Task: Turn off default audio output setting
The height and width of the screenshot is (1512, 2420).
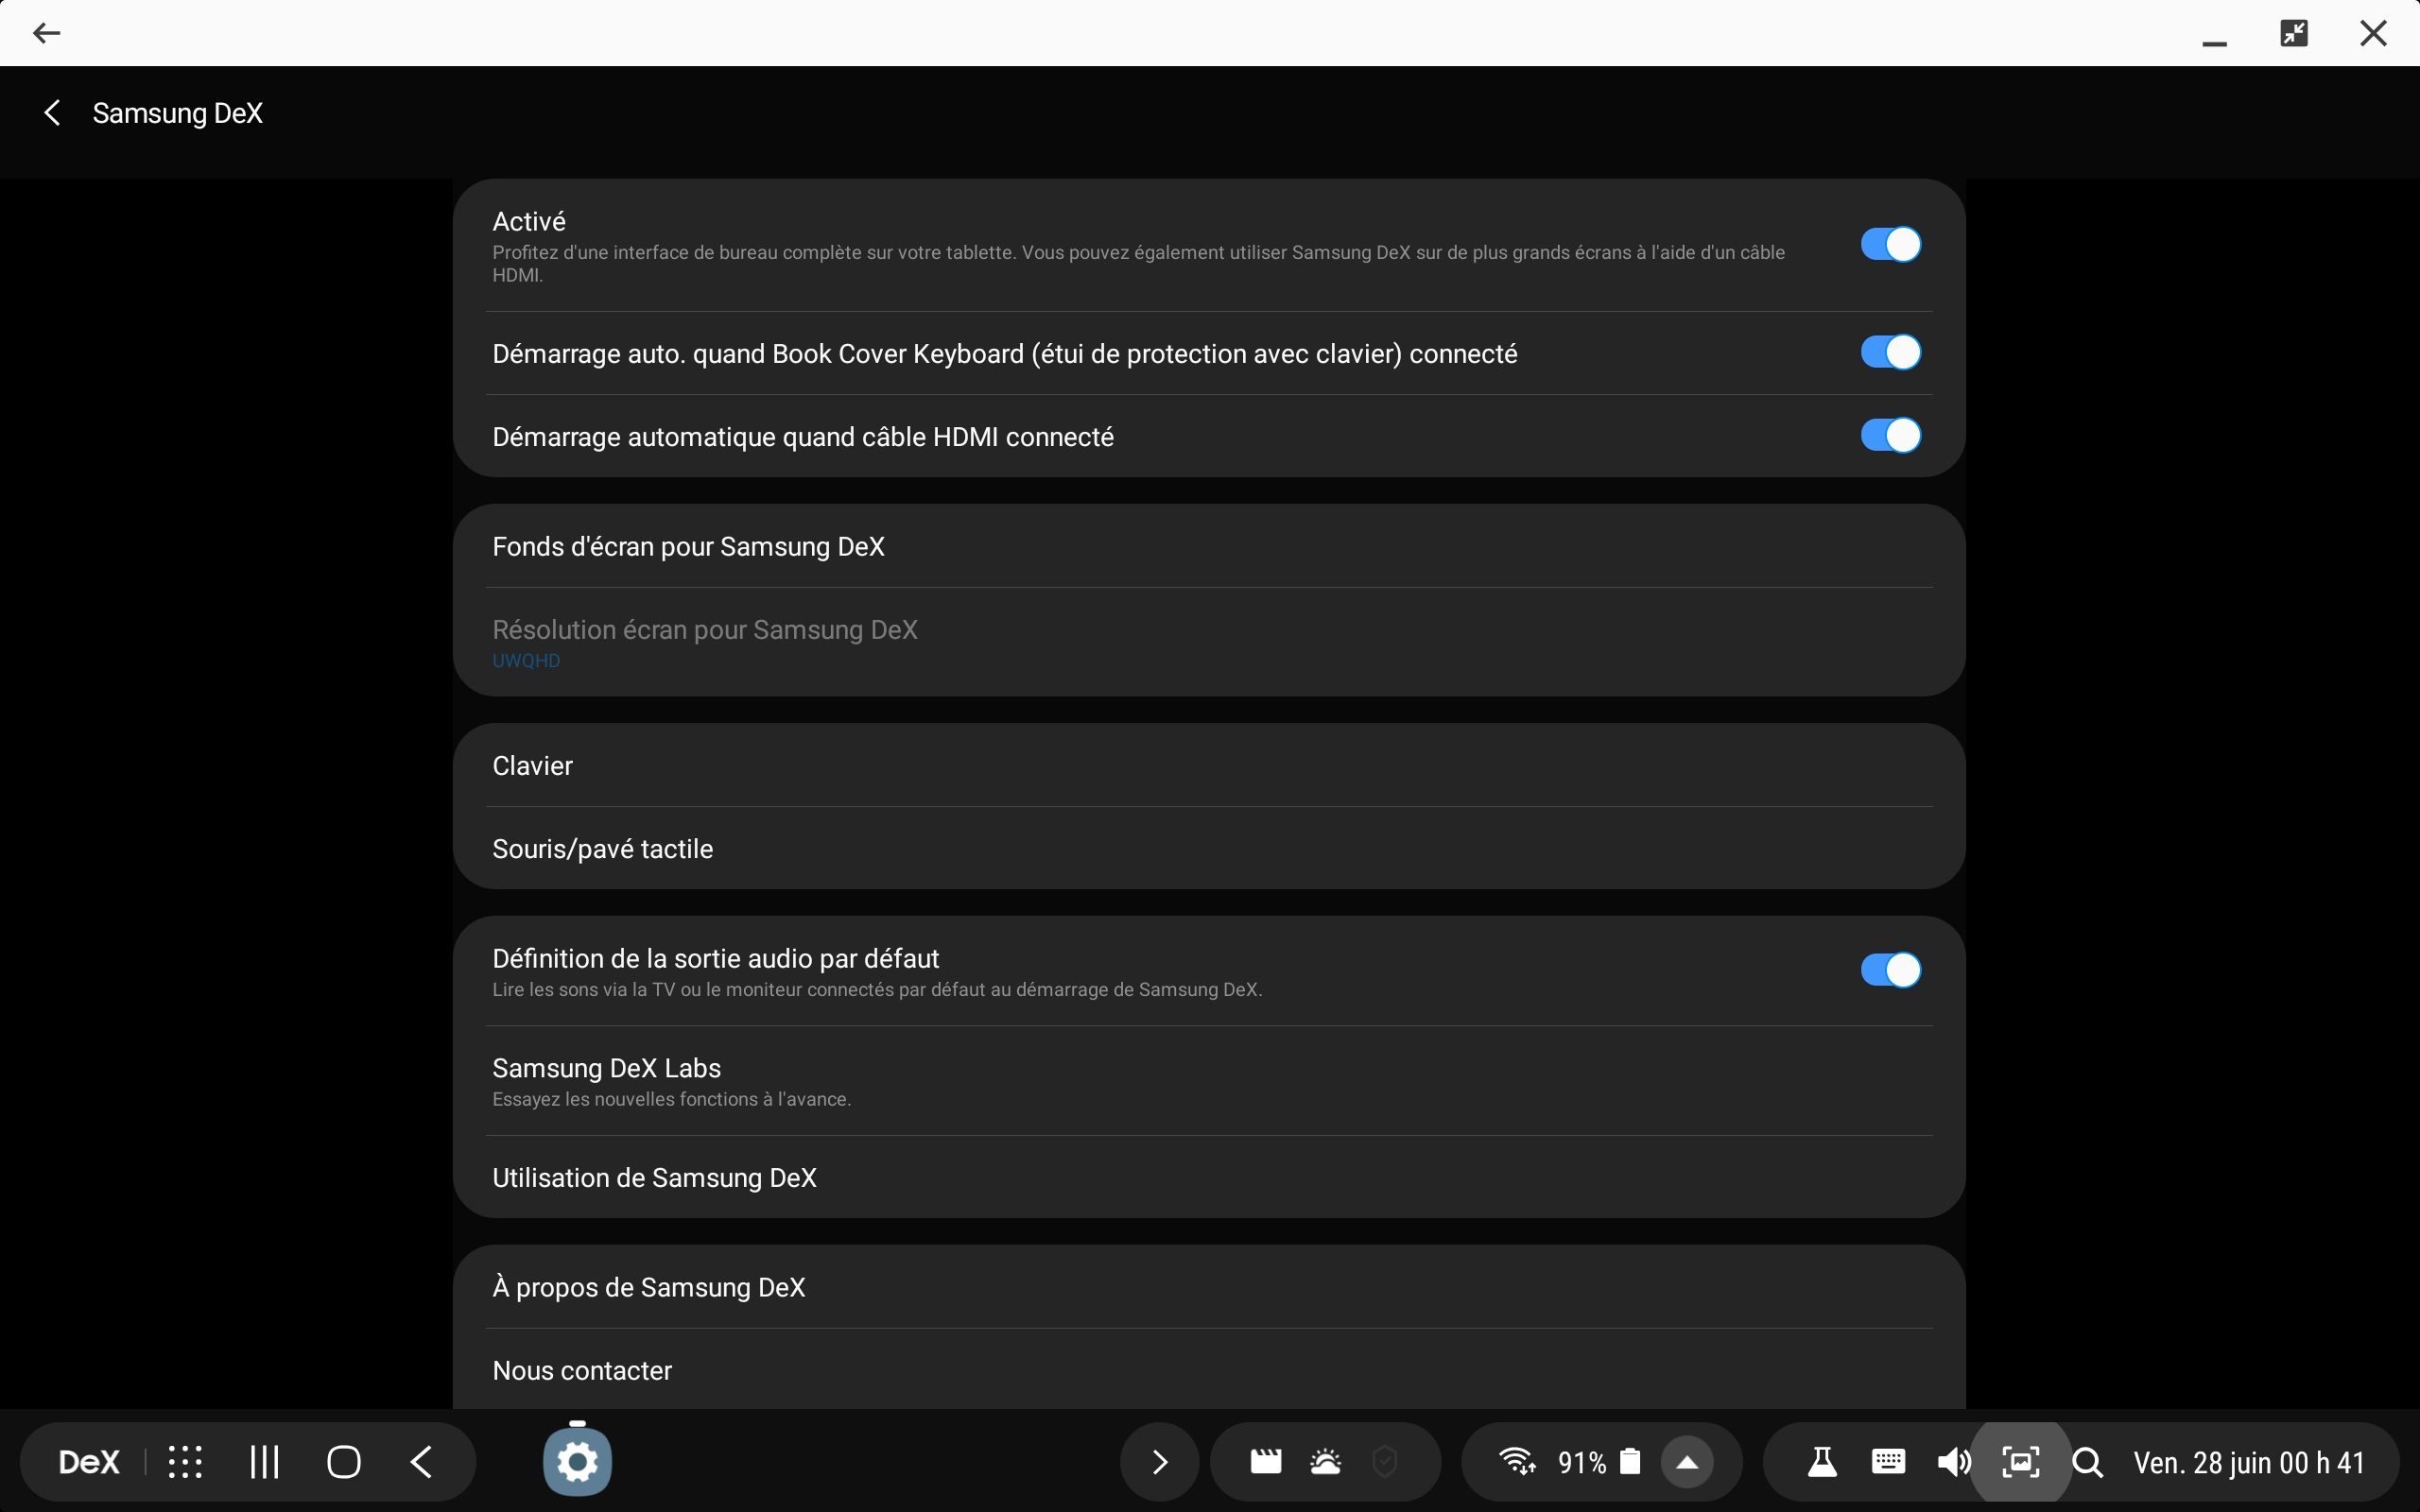Action: [1890, 970]
